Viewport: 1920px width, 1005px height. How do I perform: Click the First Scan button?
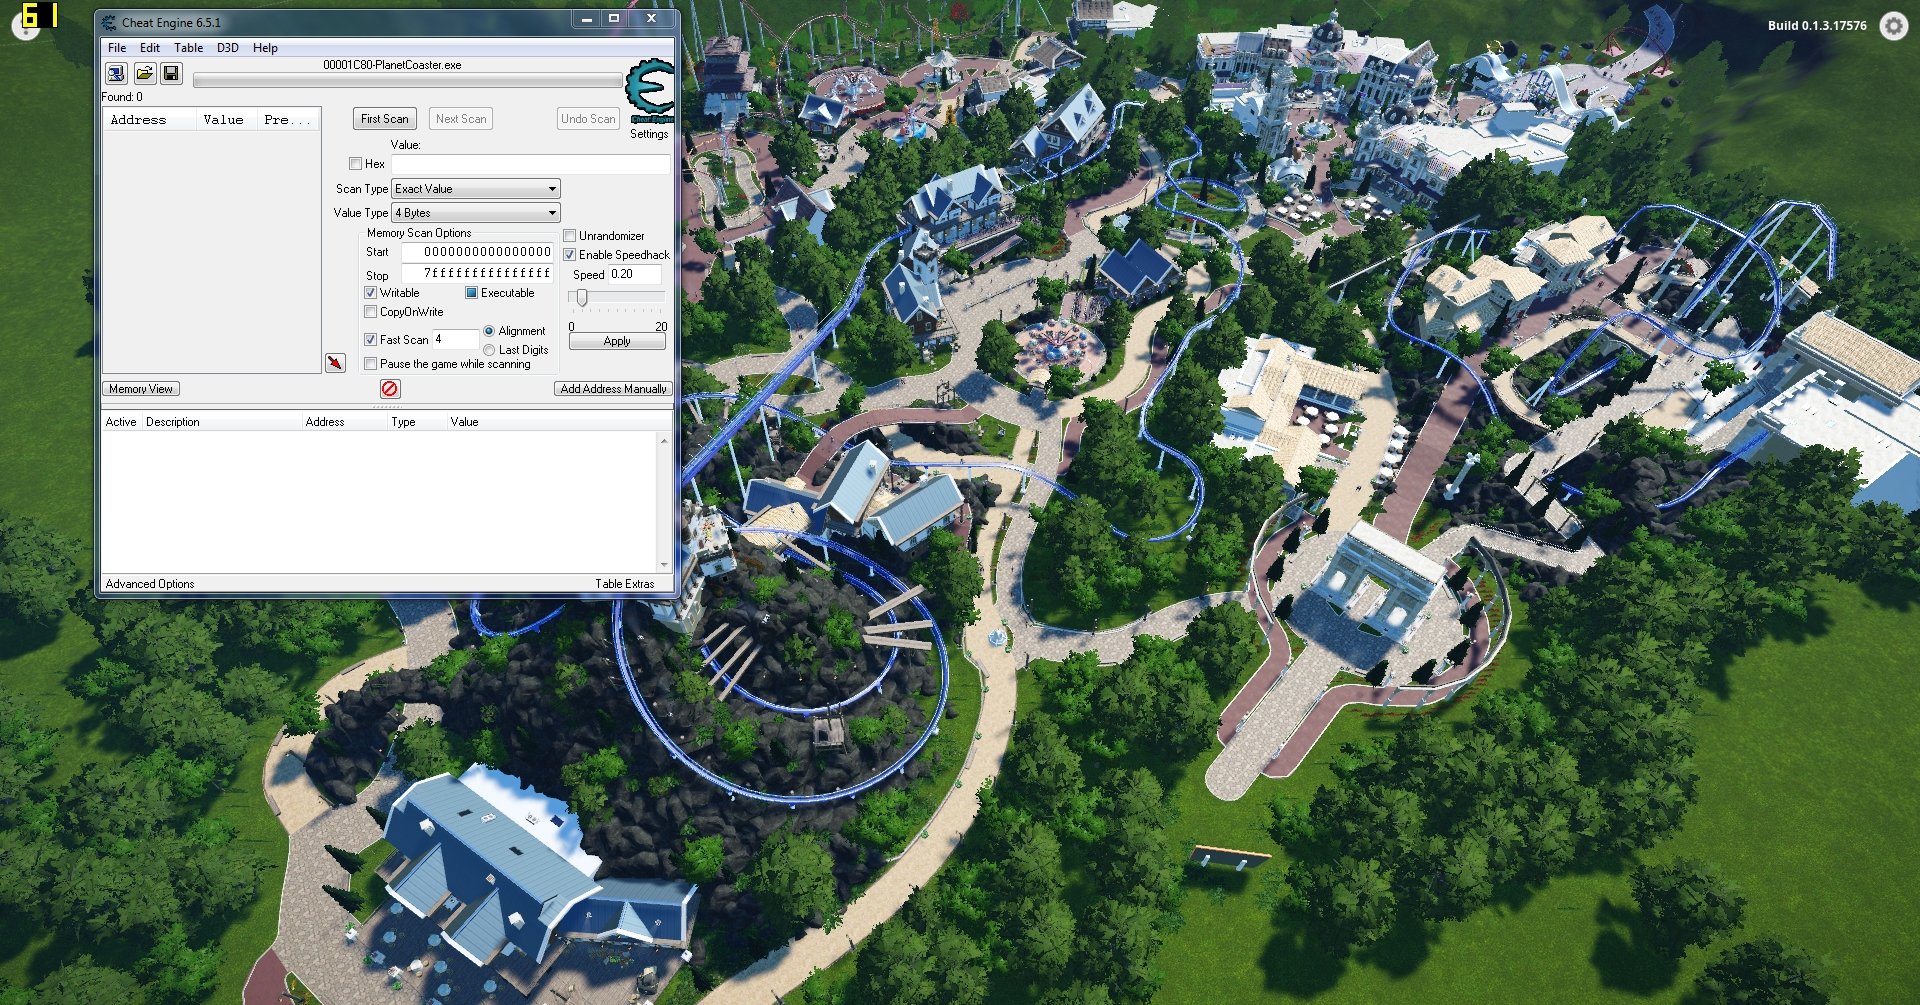(385, 119)
